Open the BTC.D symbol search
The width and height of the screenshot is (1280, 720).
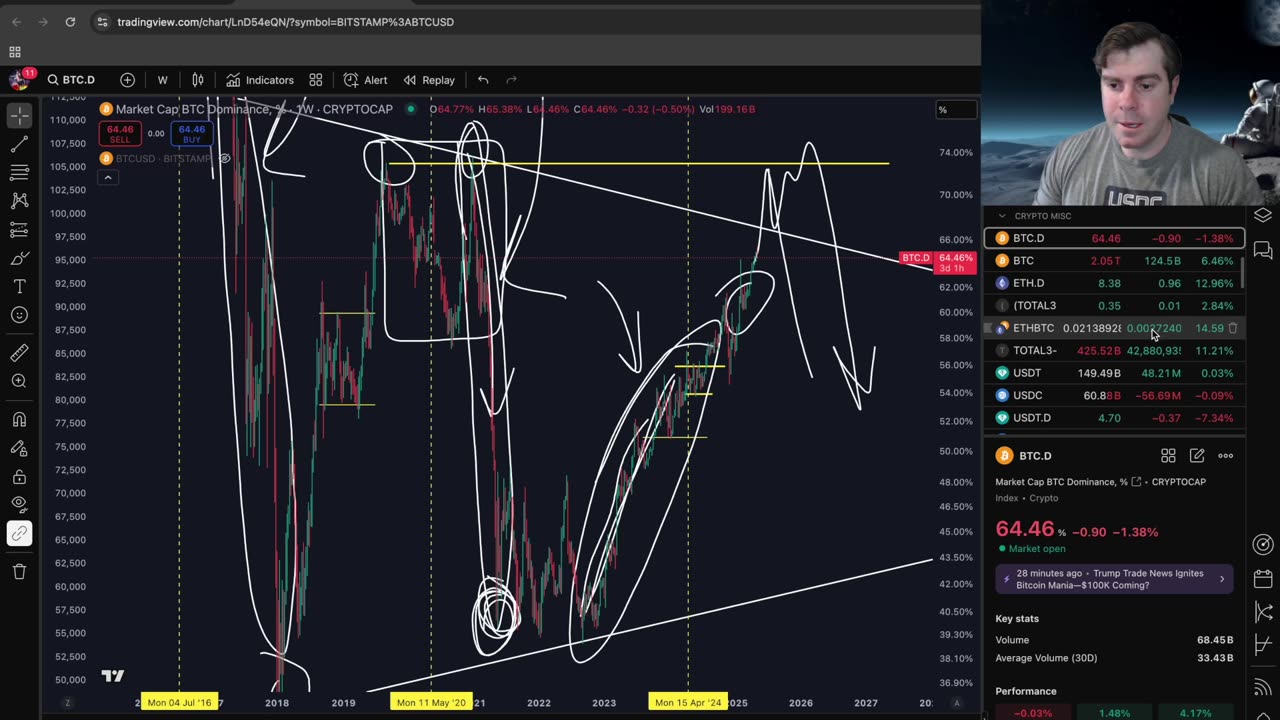(x=71, y=80)
